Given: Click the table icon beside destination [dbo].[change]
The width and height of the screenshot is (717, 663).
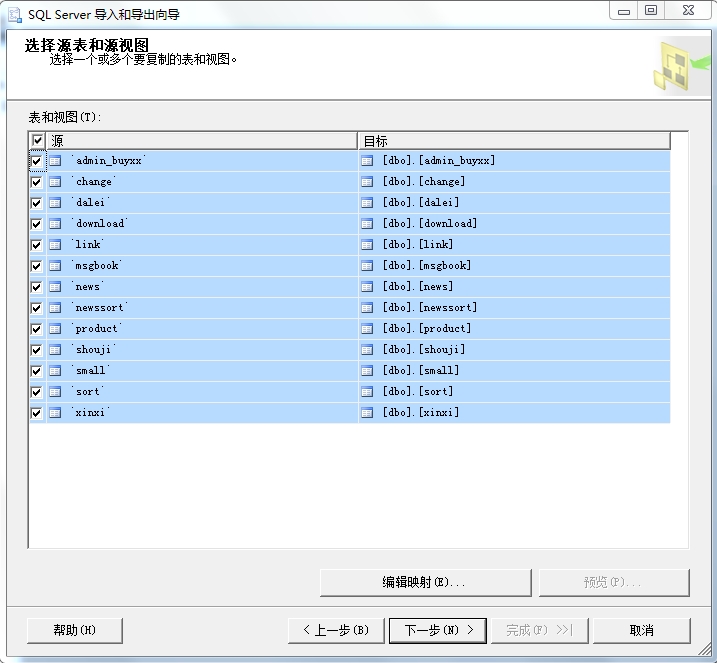Looking at the screenshot, I should tap(367, 182).
